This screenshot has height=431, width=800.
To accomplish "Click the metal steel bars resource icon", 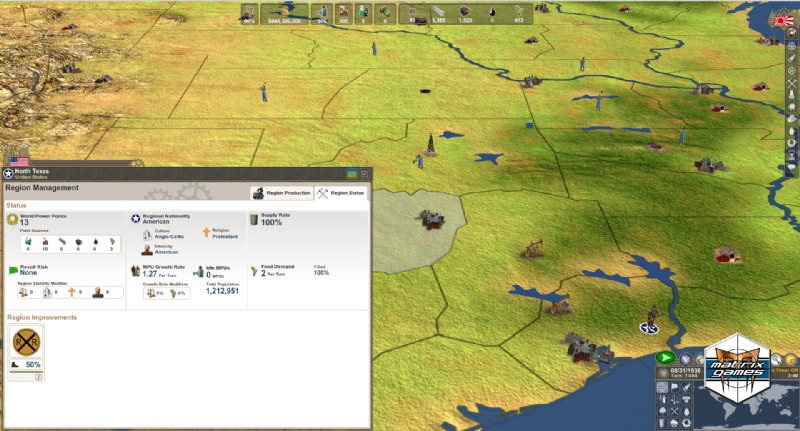I will click(x=439, y=11).
